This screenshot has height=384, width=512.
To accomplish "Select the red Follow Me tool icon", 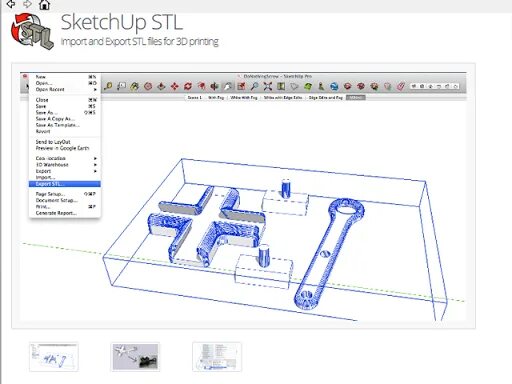I will pyautogui.click(x=201, y=86).
